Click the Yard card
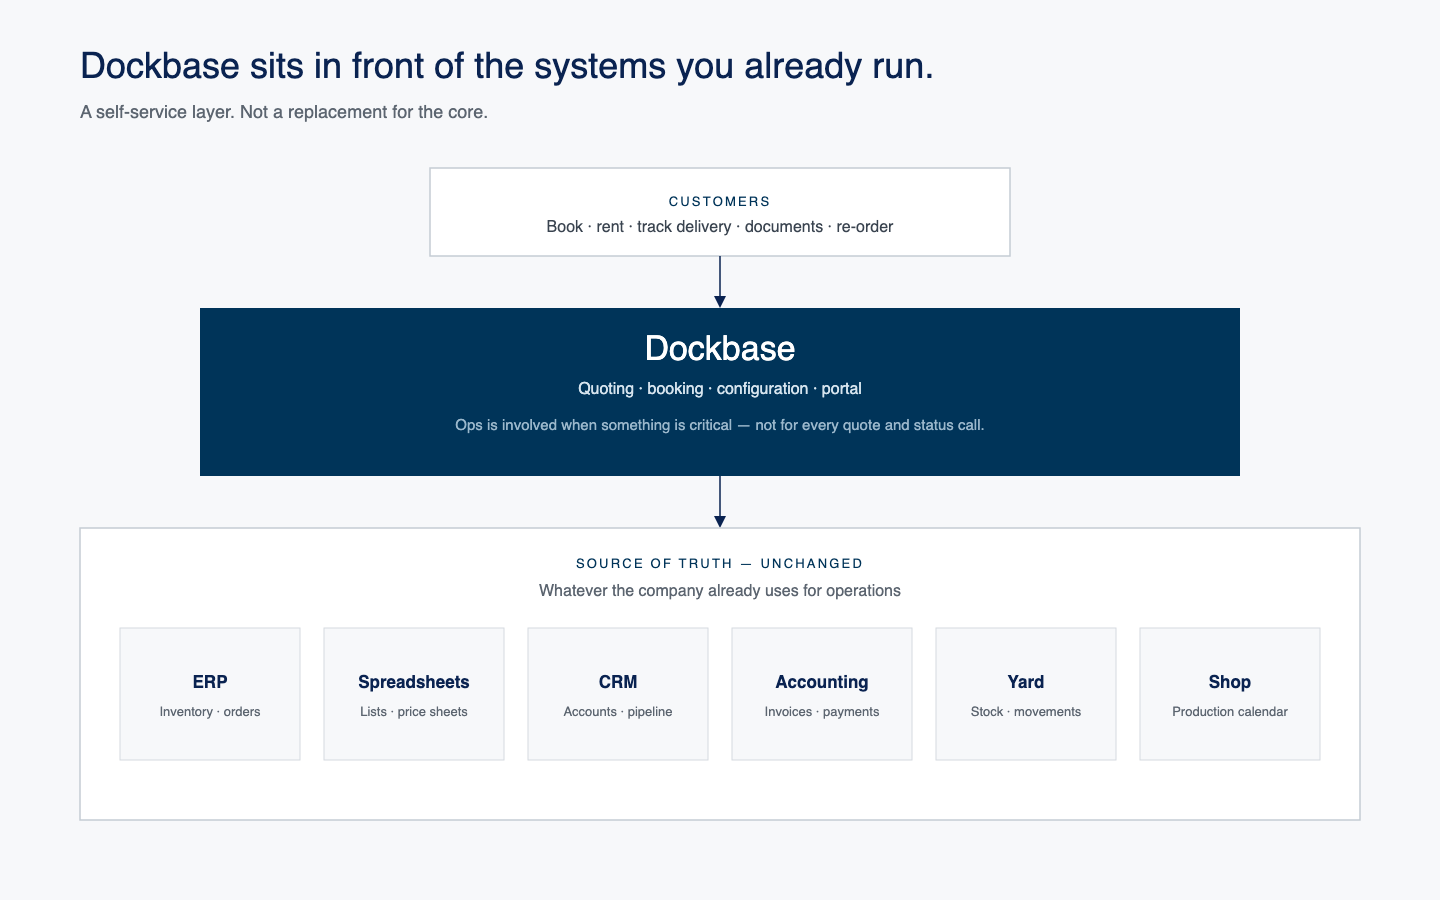The height and width of the screenshot is (900, 1440). pyautogui.click(x=1026, y=694)
